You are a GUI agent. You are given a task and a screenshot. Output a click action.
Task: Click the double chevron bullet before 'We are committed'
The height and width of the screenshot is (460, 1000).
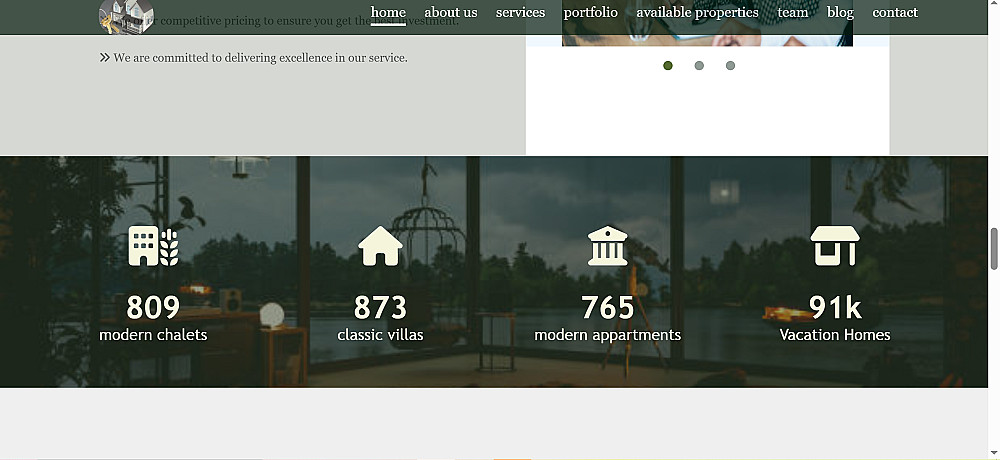[105, 57]
